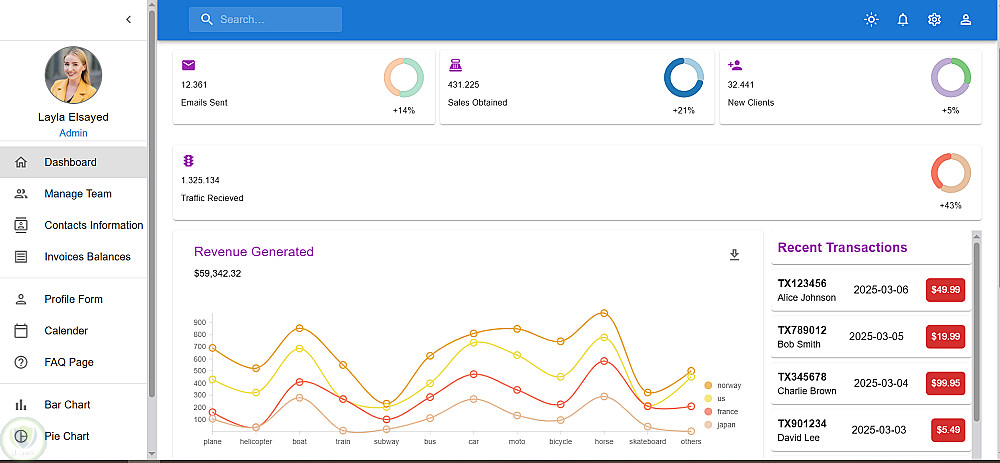Open the settings gear icon
This screenshot has width=1000, height=463.
point(934,20)
